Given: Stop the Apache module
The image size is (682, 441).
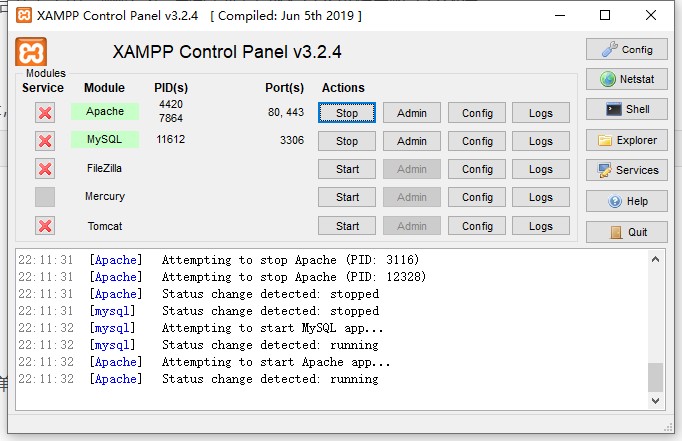Looking at the screenshot, I should [347, 113].
